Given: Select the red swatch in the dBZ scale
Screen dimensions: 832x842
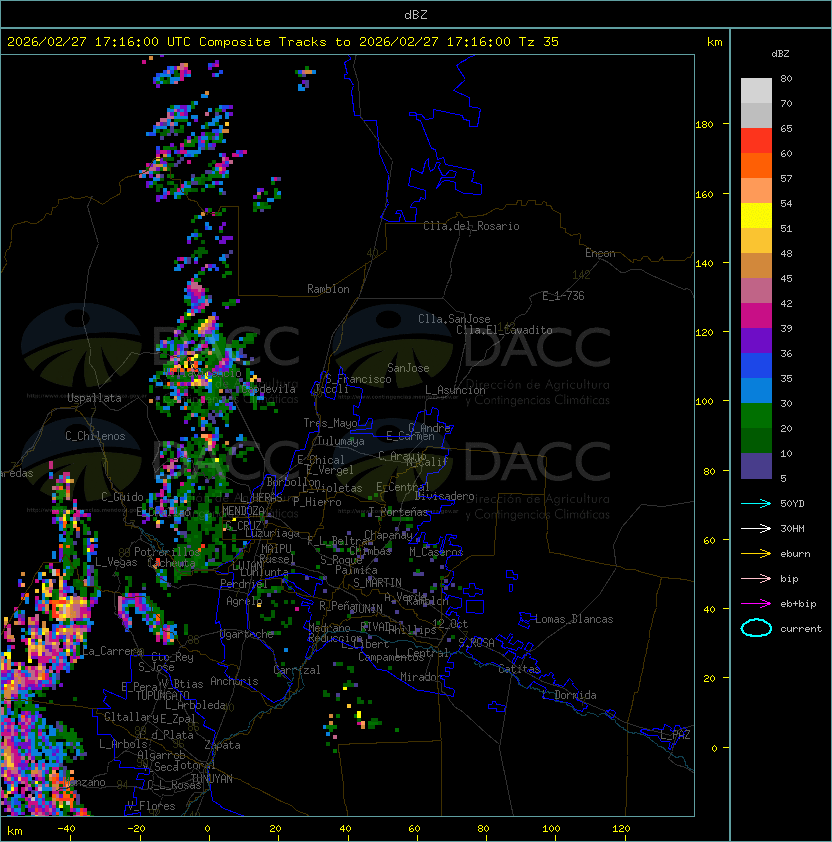Looking at the screenshot, I should click(x=756, y=141).
